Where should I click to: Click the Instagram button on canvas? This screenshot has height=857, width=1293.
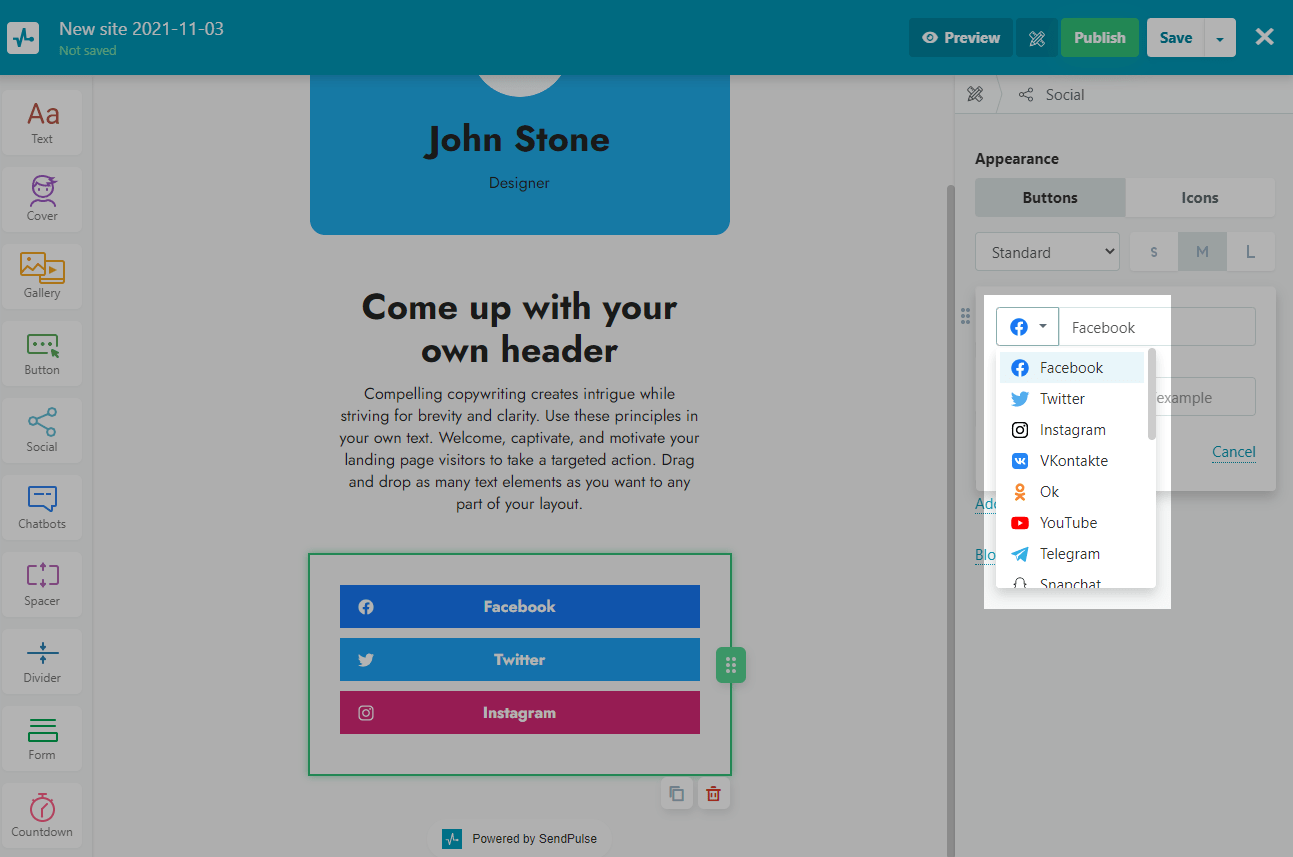[x=520, y=713]
